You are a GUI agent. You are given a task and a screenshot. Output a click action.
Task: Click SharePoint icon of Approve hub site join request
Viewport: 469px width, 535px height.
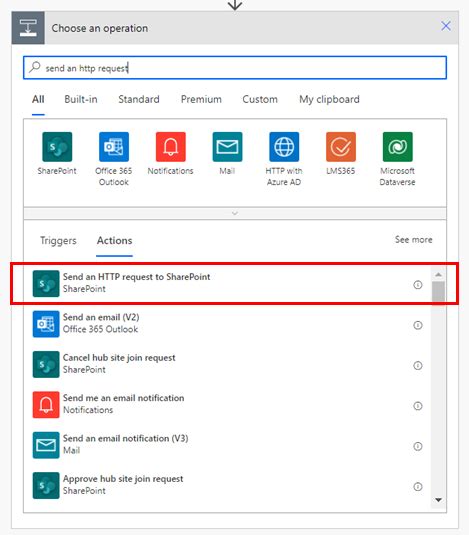46,486
